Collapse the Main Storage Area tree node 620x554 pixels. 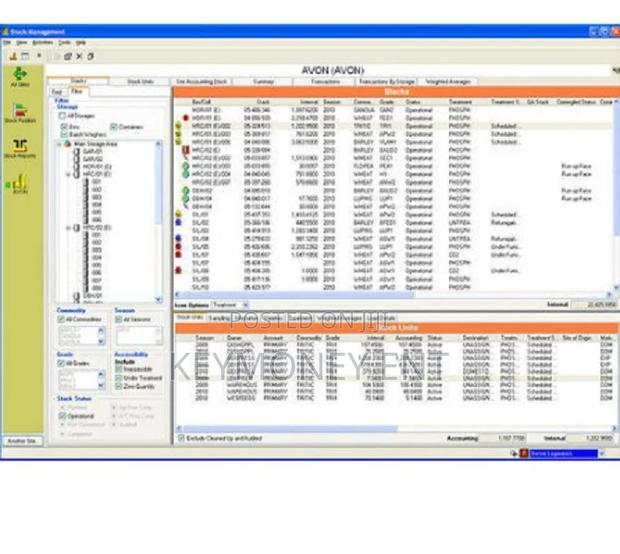click(59, 144)
